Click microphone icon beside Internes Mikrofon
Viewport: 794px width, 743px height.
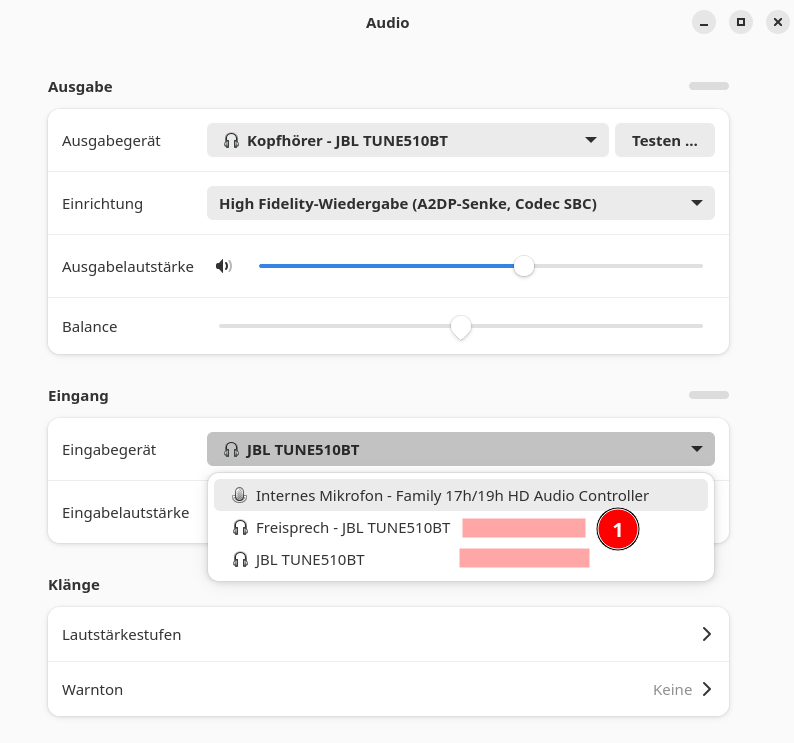240,495
